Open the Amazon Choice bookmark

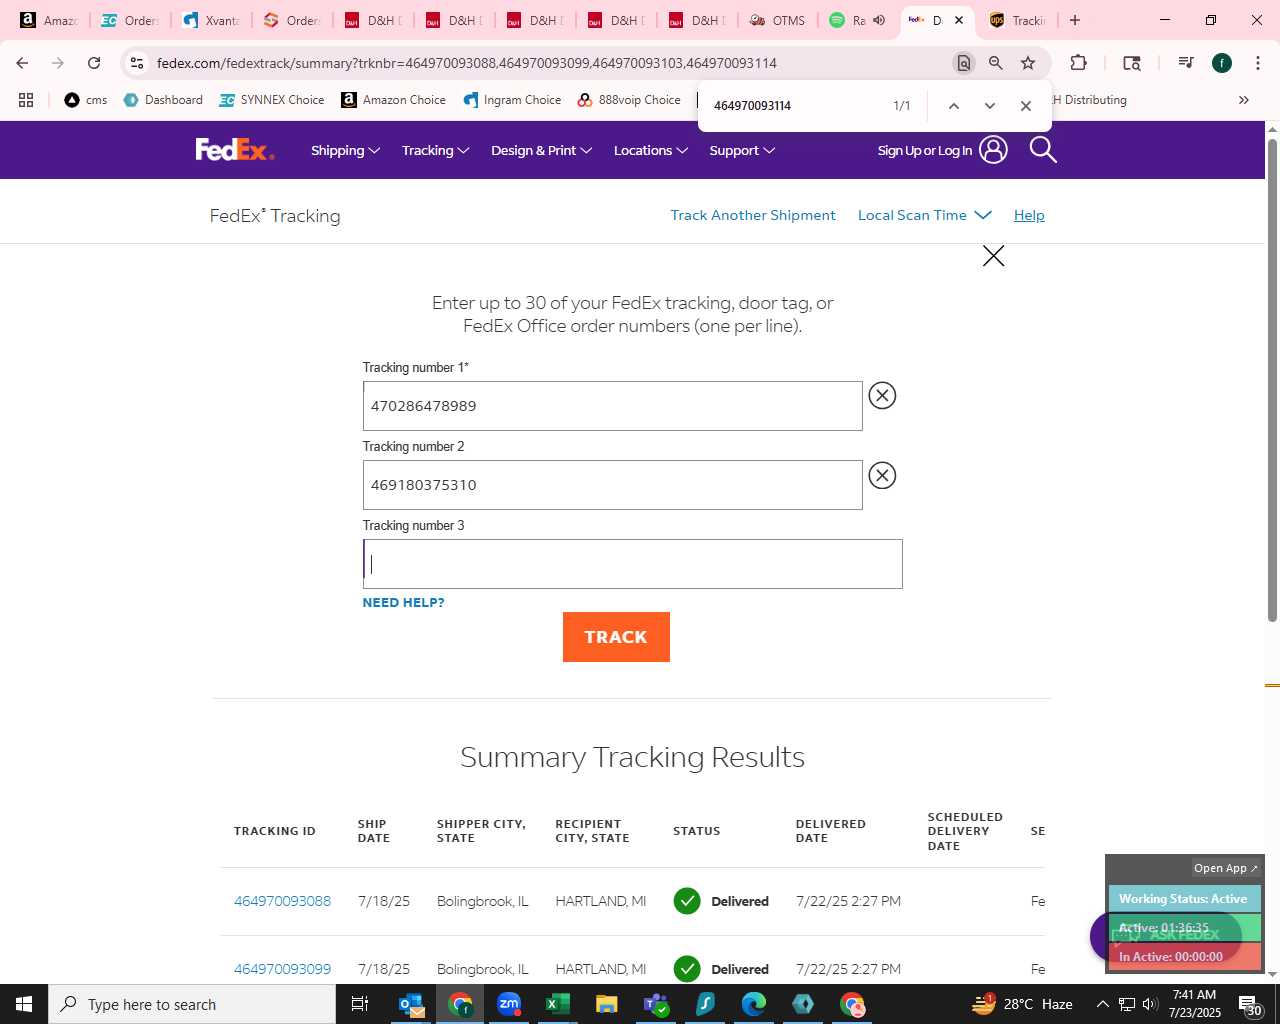pos(393,100)
